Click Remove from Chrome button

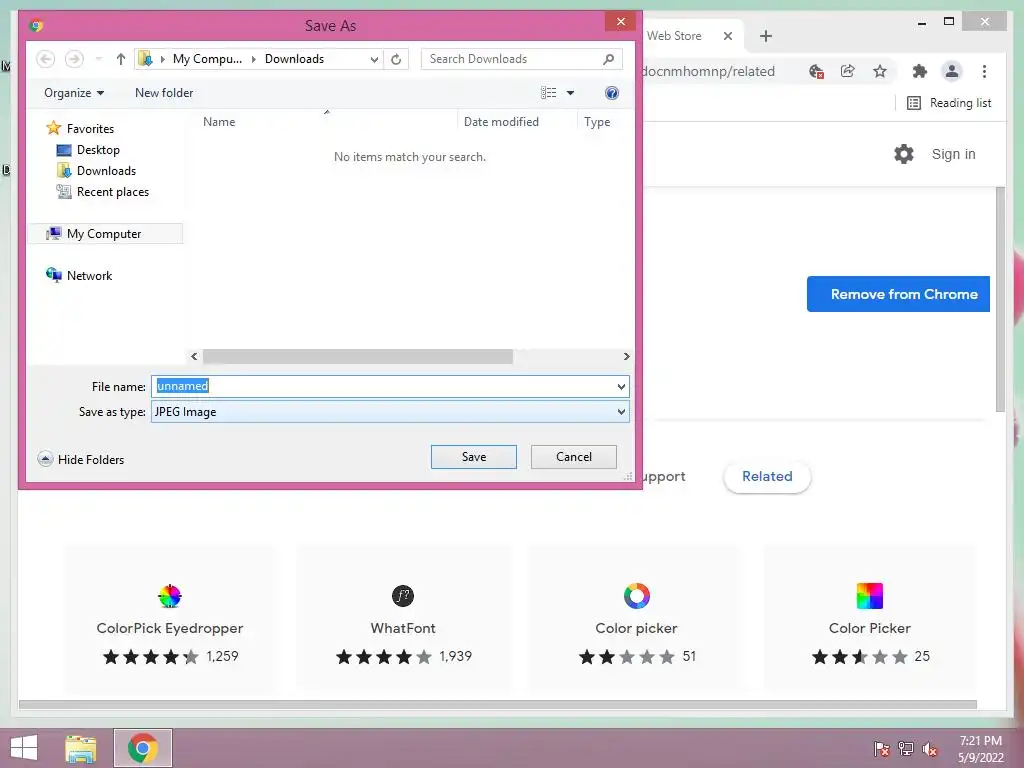coord(899,294)
